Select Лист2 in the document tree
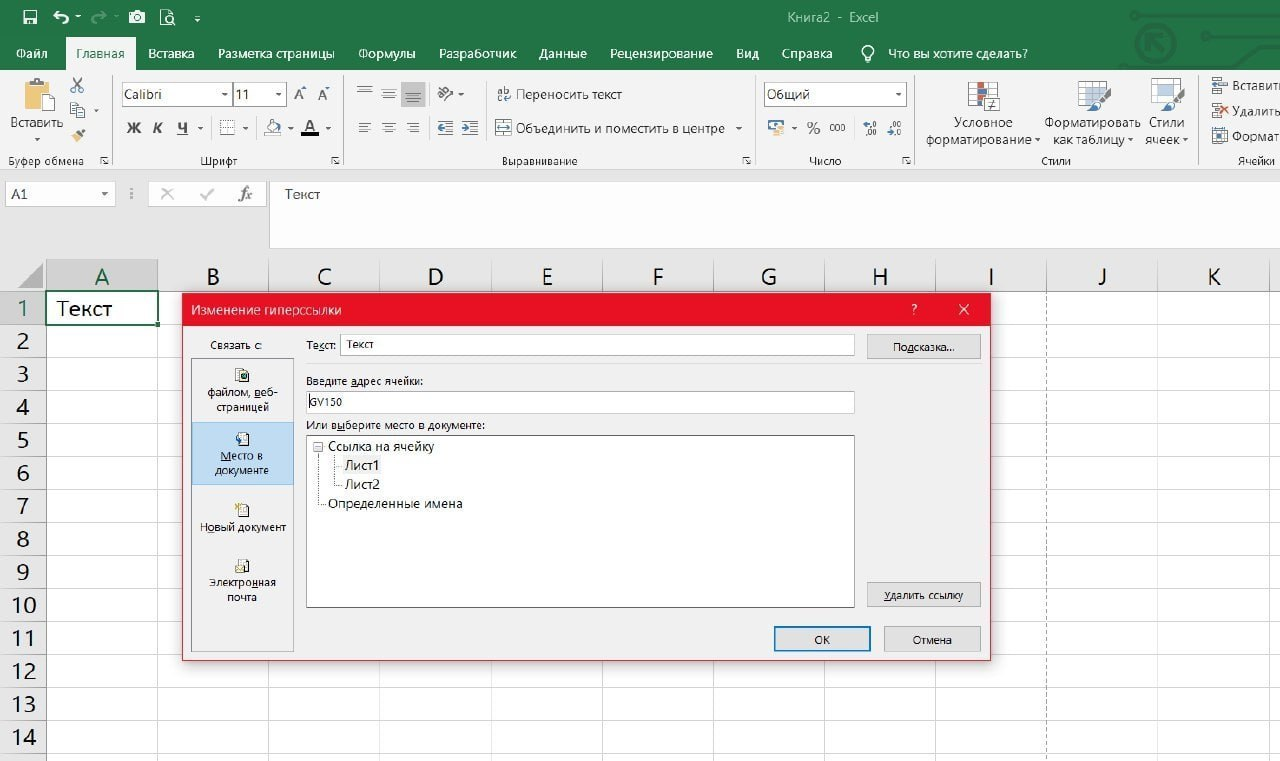 point(362,484)
